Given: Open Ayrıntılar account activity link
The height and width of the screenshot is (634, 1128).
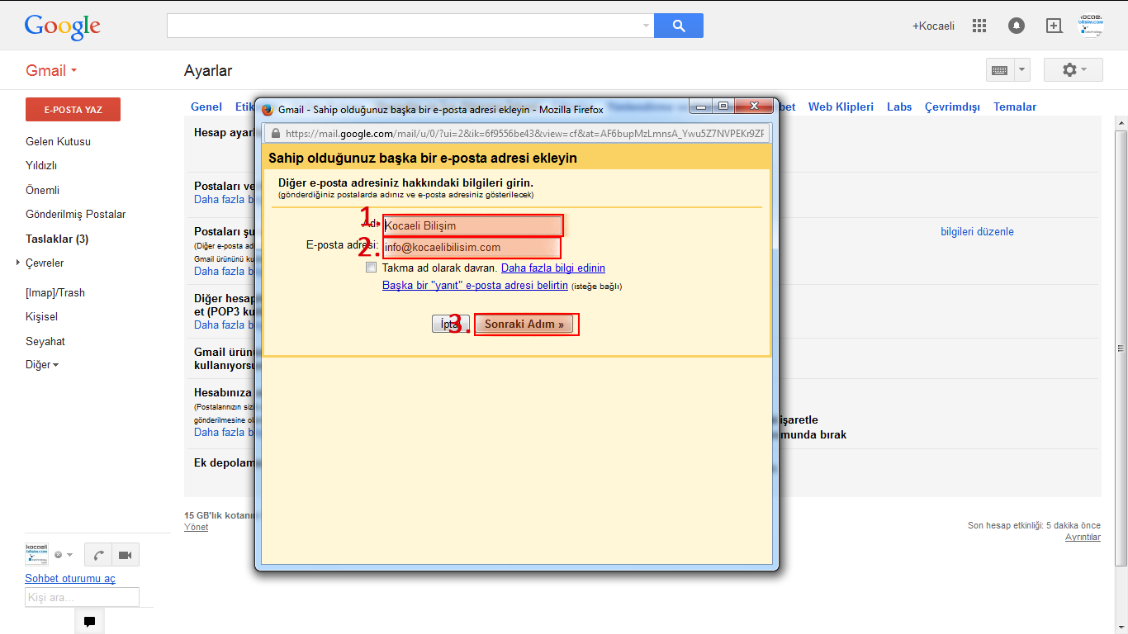Looking at the screenshot, I should click(1083, 537).
